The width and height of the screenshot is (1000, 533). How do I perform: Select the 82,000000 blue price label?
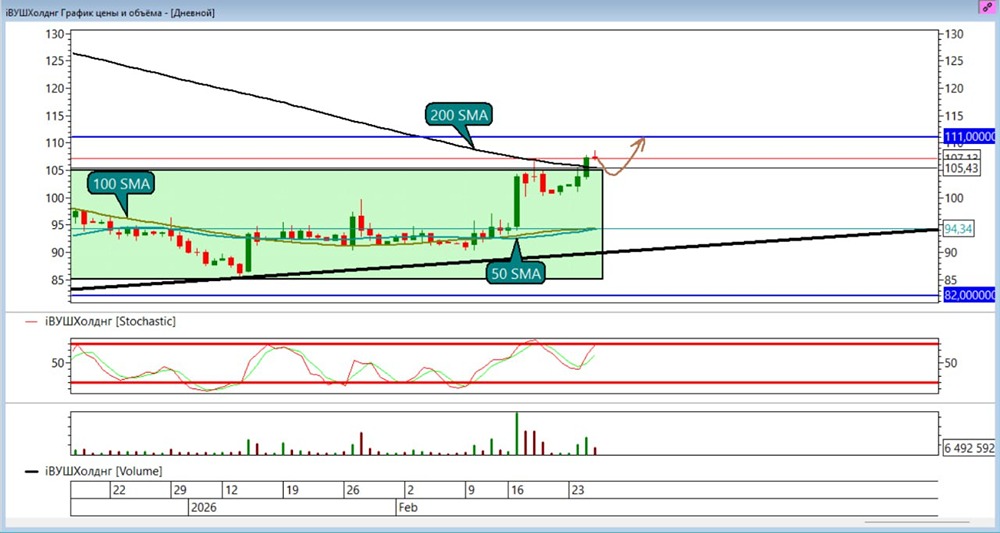click(x=969, y=295)
